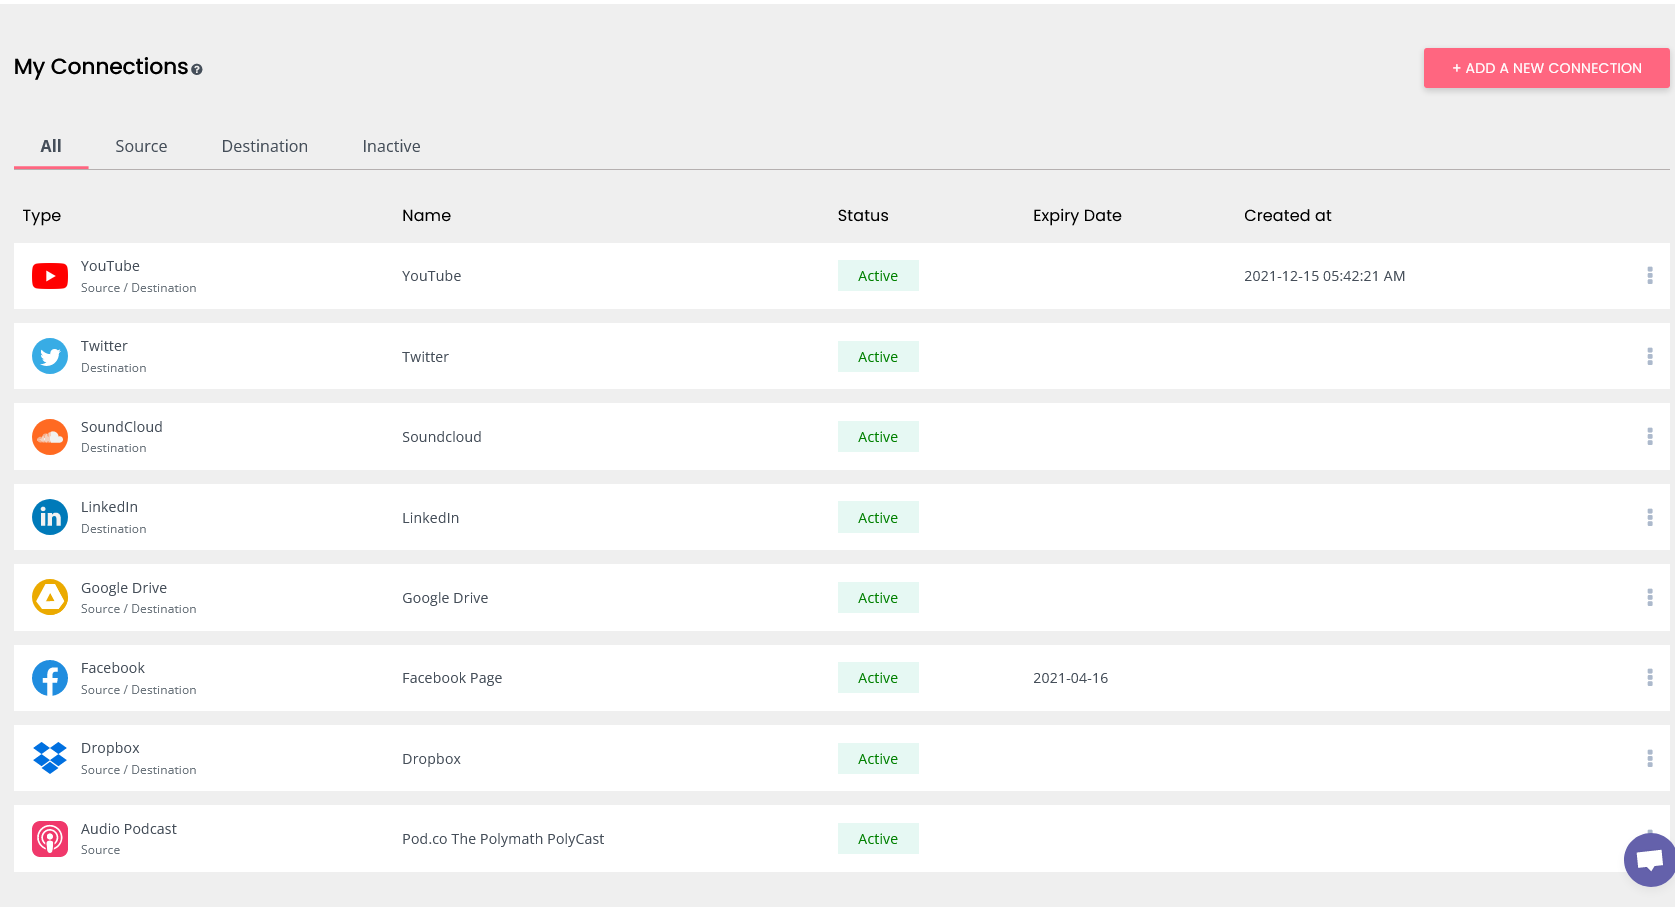The width and height of the screenshot is (1675, 907).
Task: Select the Google Drive name cell
Action: [x=445, y=598]
